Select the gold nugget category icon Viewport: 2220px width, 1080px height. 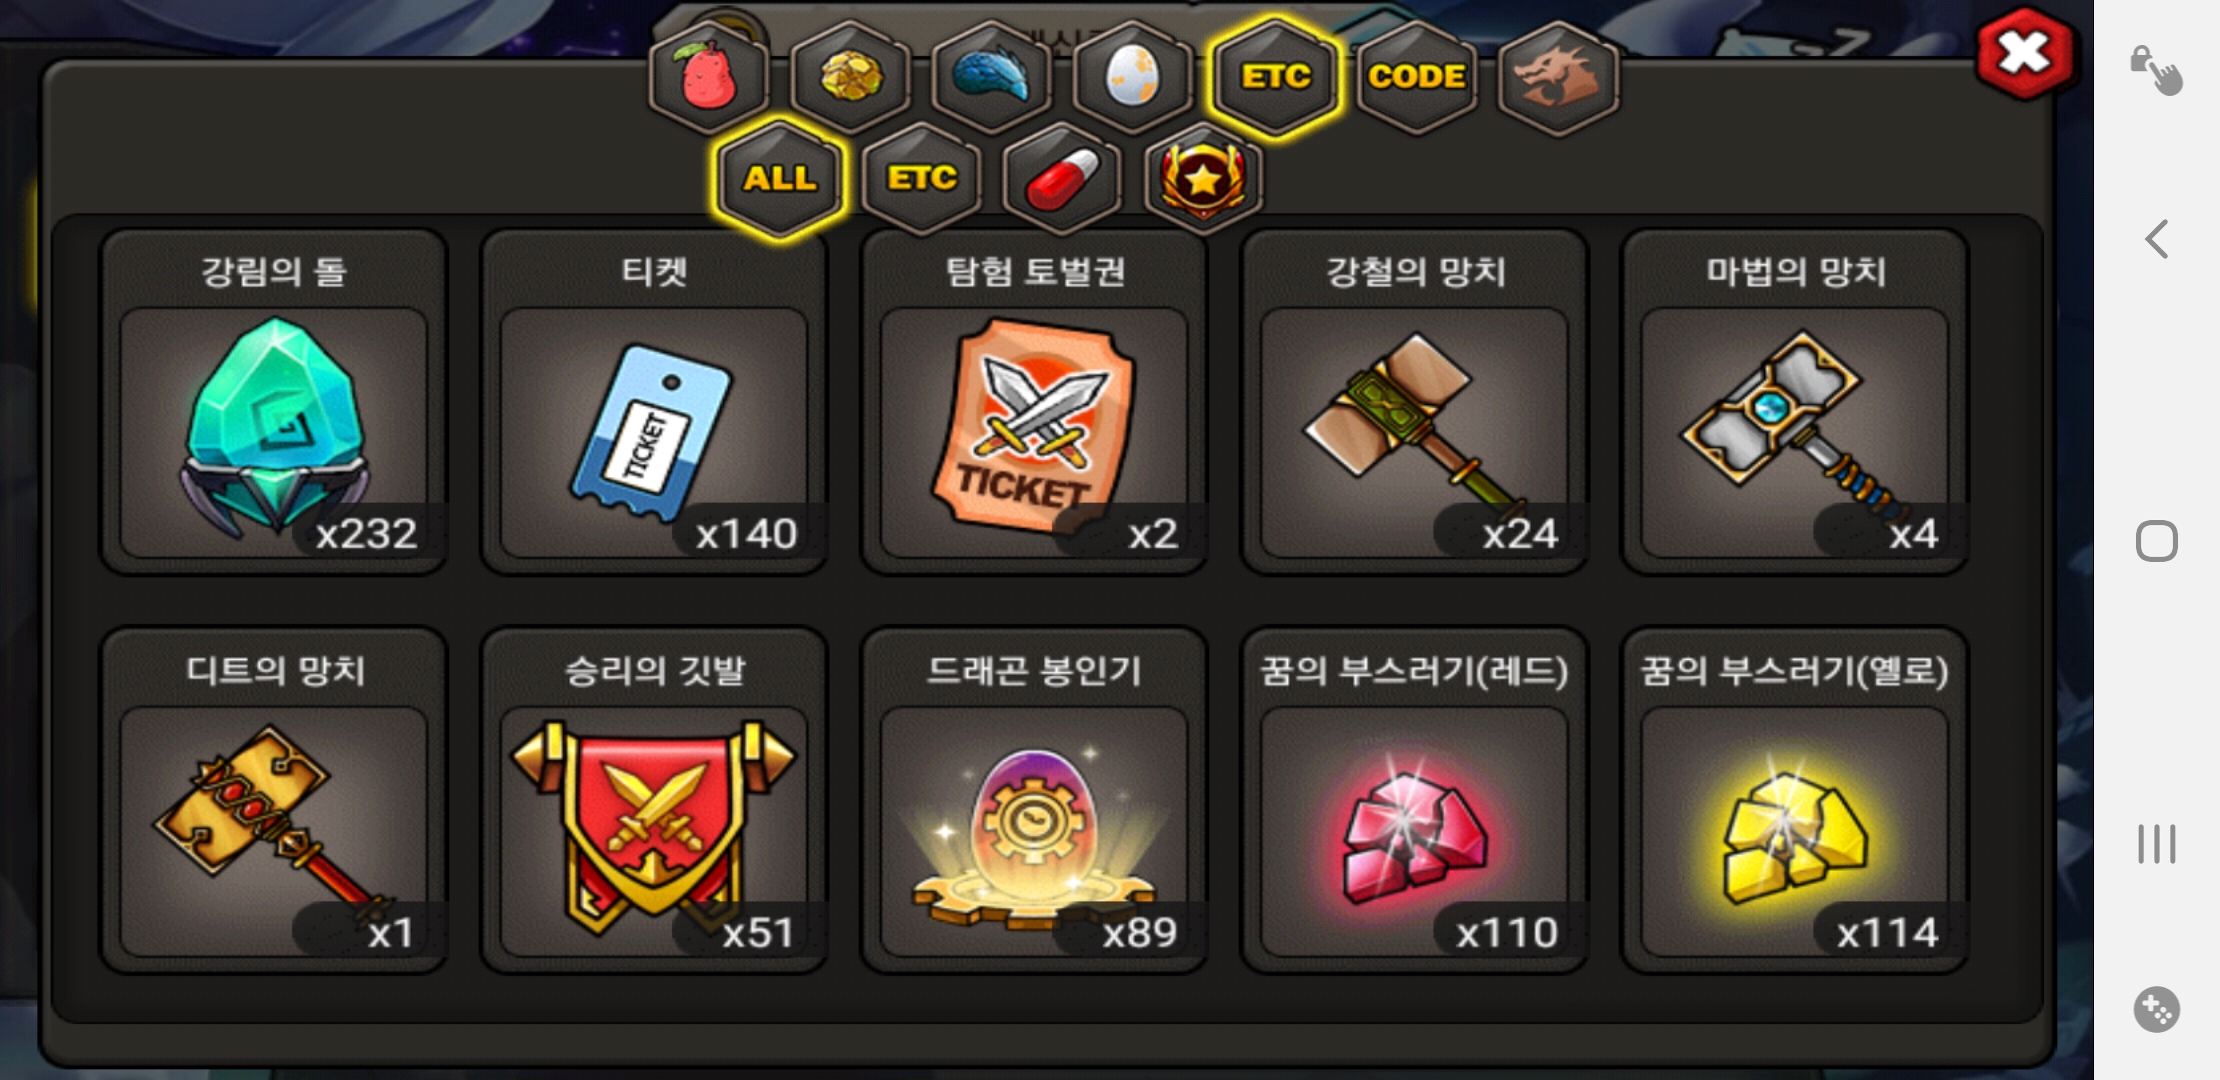click(x=850, y=77)
